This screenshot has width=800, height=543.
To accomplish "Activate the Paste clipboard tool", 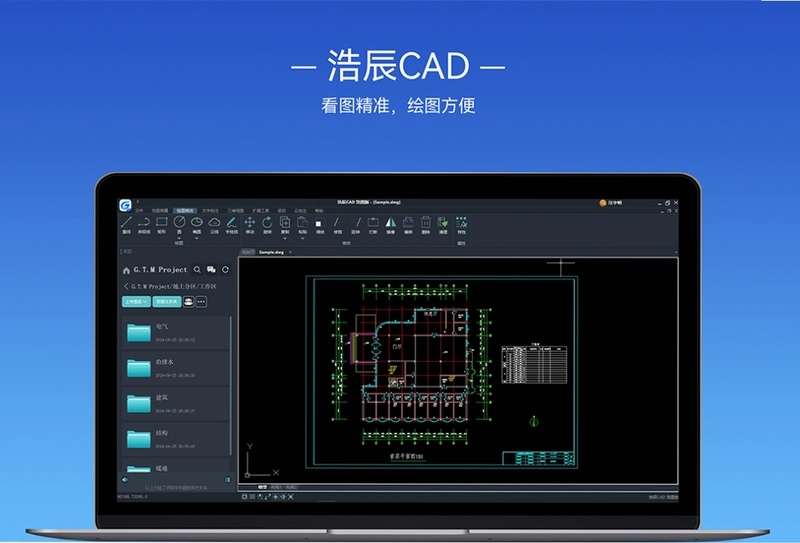I will pyautogui.click(x=303, y=225).
